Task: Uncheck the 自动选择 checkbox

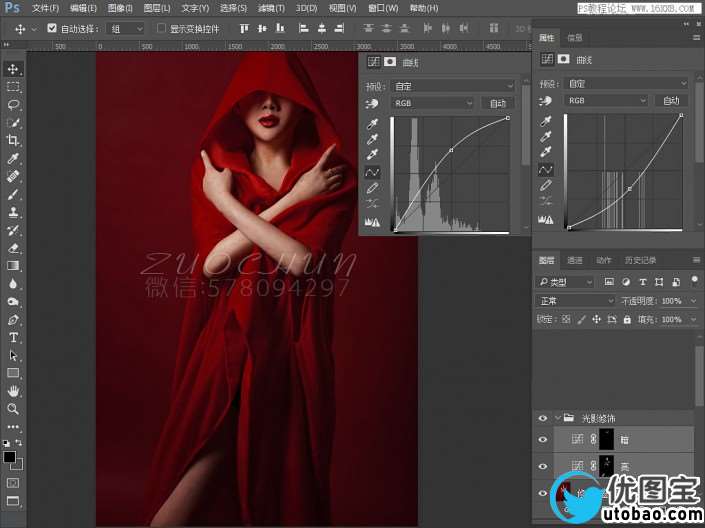Action: tap(52, 28)
